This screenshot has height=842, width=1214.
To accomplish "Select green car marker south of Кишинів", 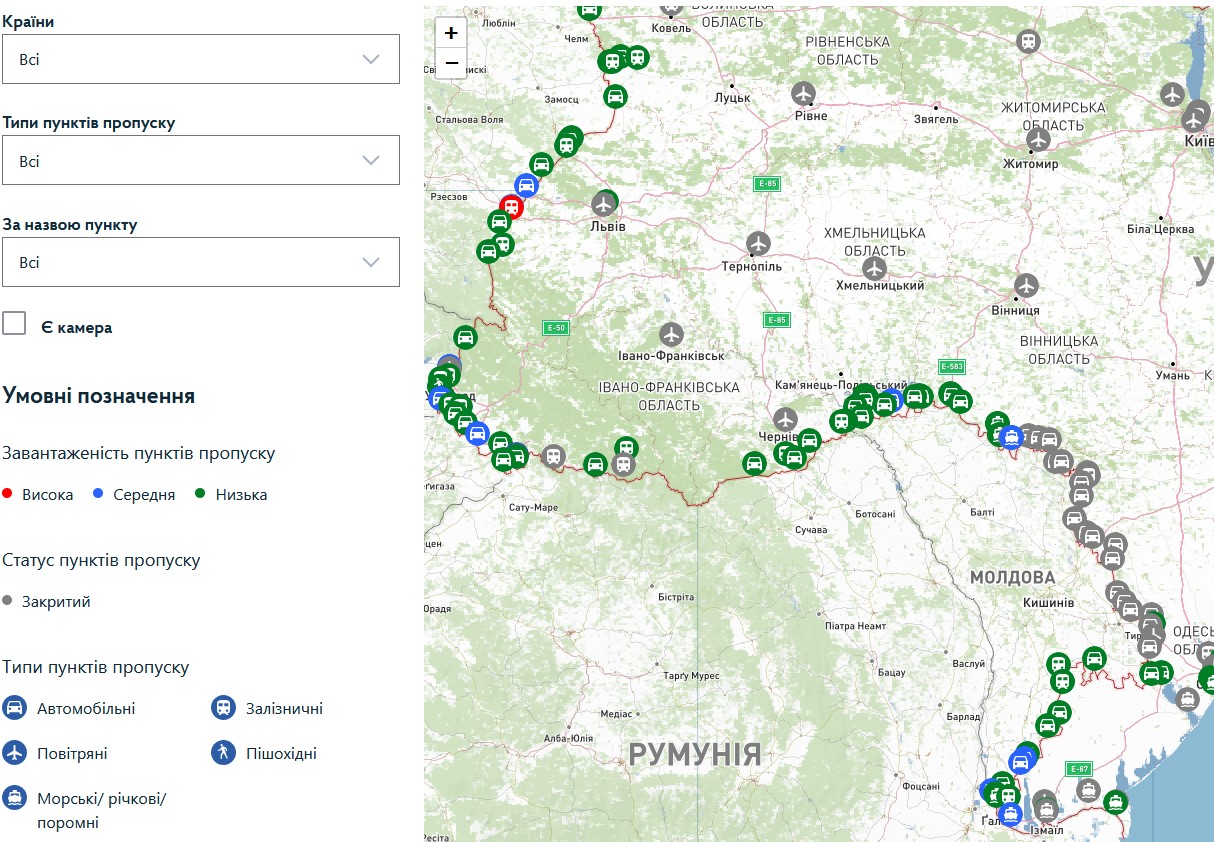I will [1095, 658].
